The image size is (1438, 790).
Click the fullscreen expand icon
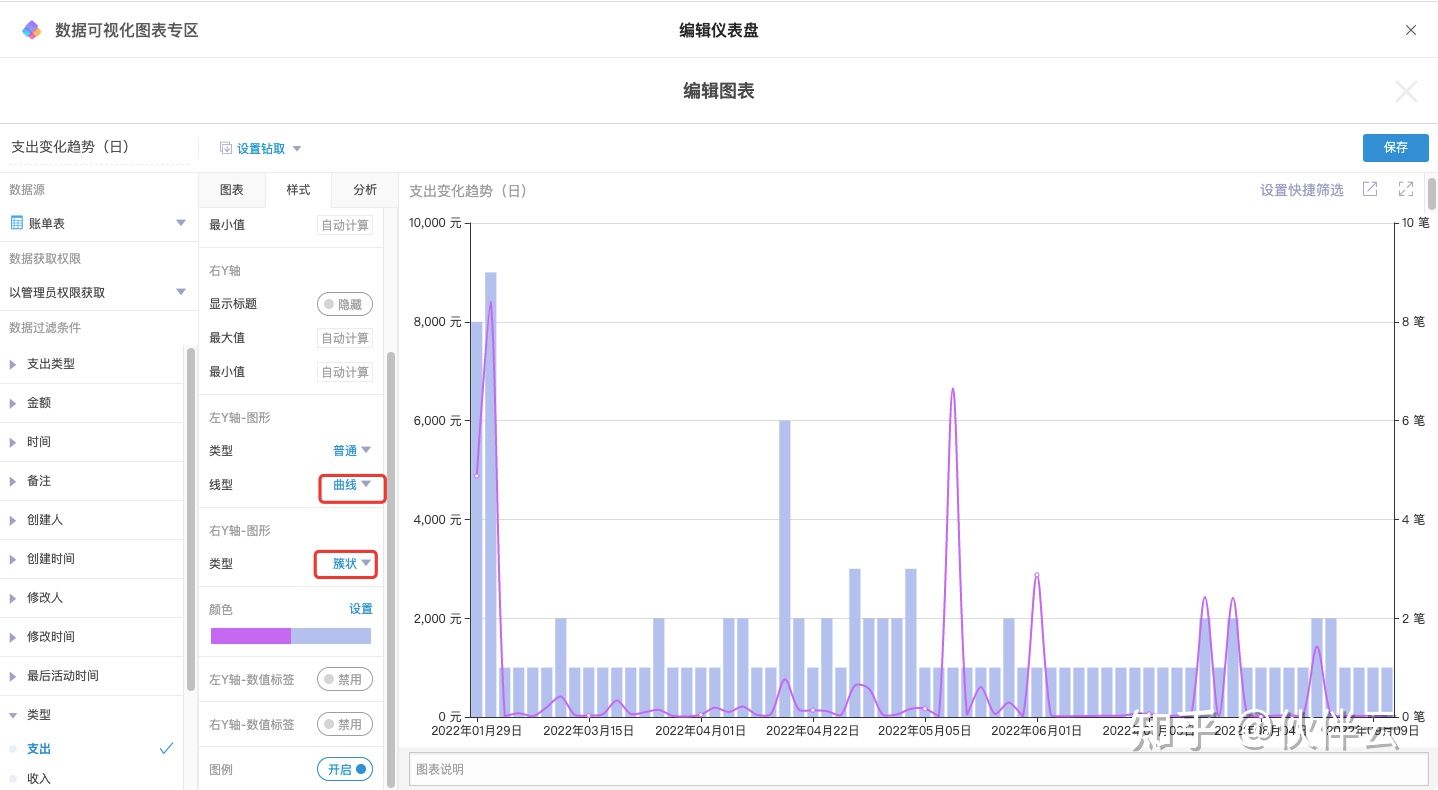point(1406,189)
